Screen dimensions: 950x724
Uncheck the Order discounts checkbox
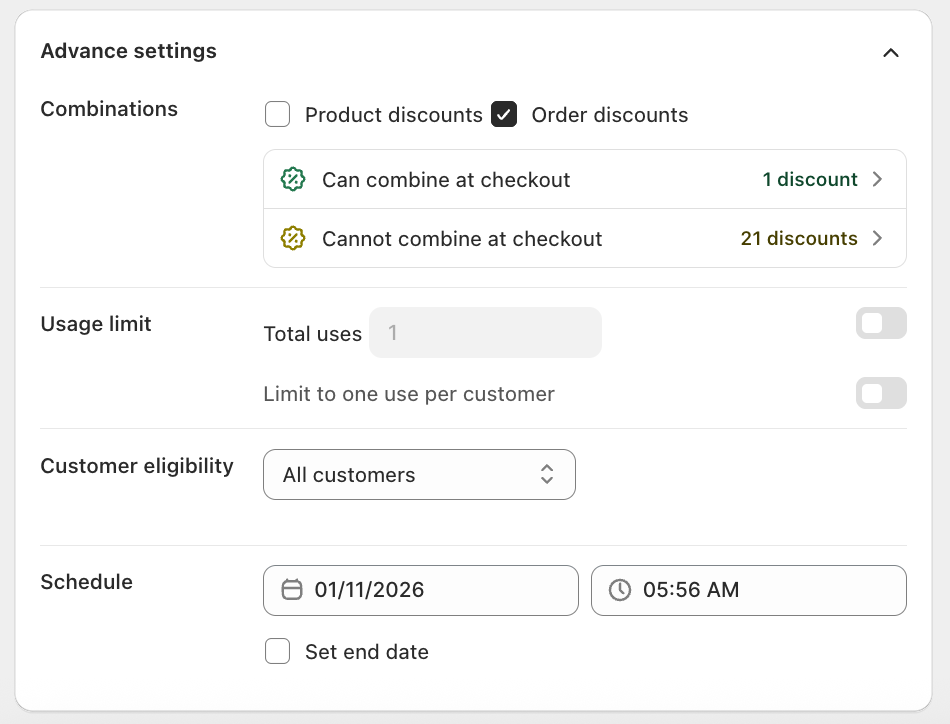coord(504,115)
